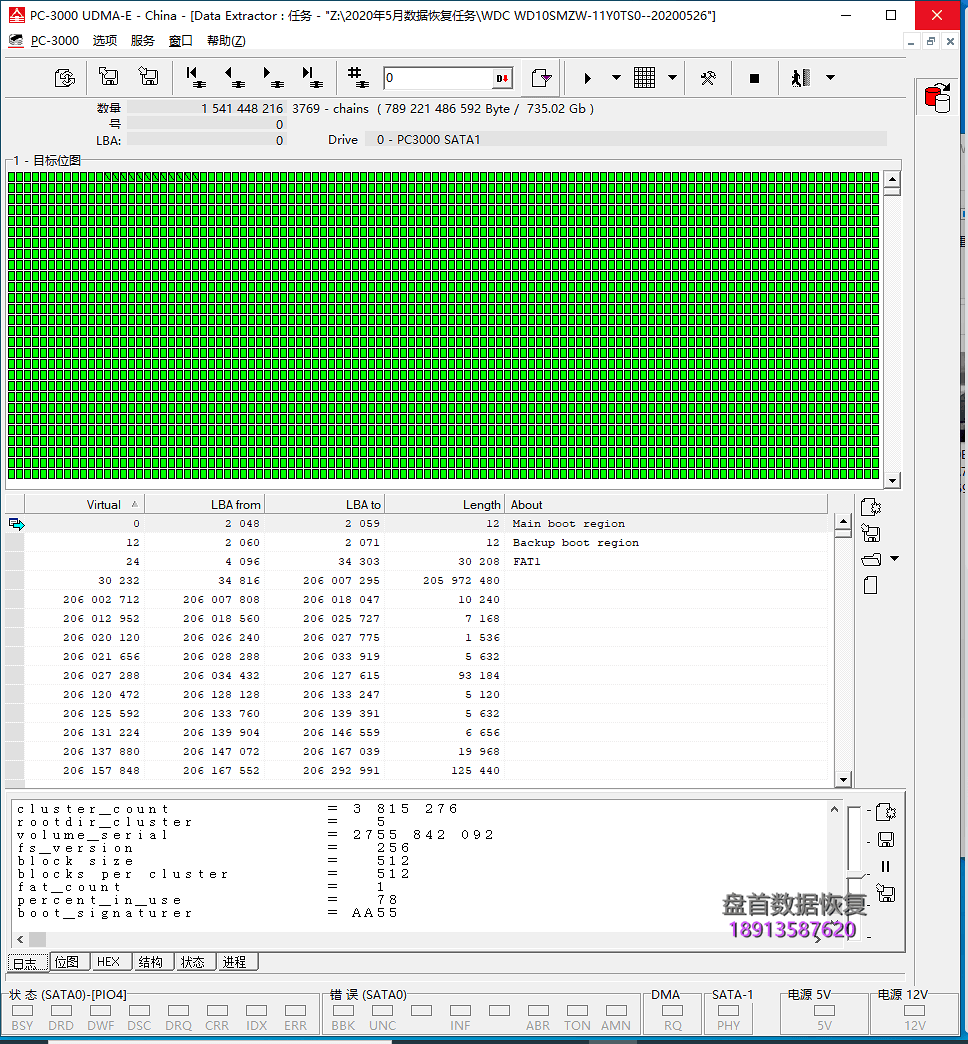Pause logging with the pause icon
Viewport: 968px width, 1044px height.
[885, 866]
